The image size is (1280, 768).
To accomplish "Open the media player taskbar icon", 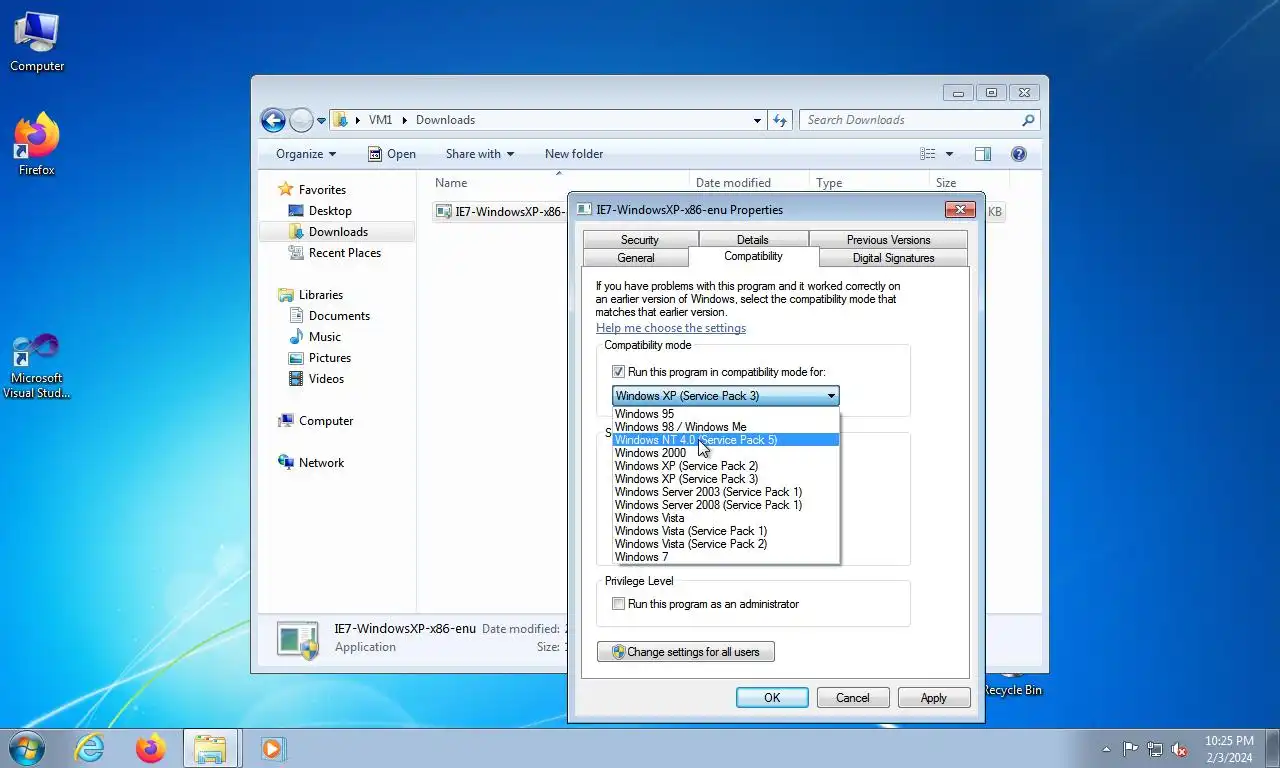I will [272, 748].
